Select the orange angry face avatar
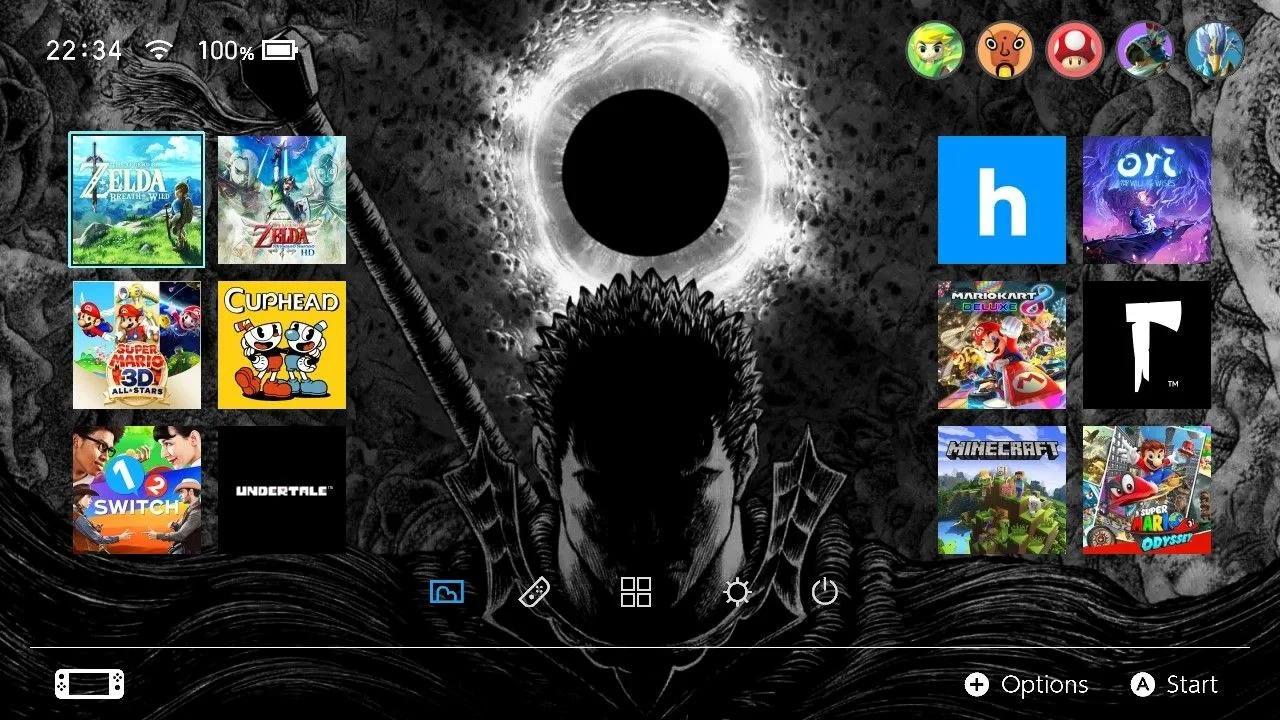Screen dimensions: 1280x720 pos(1005,50)
